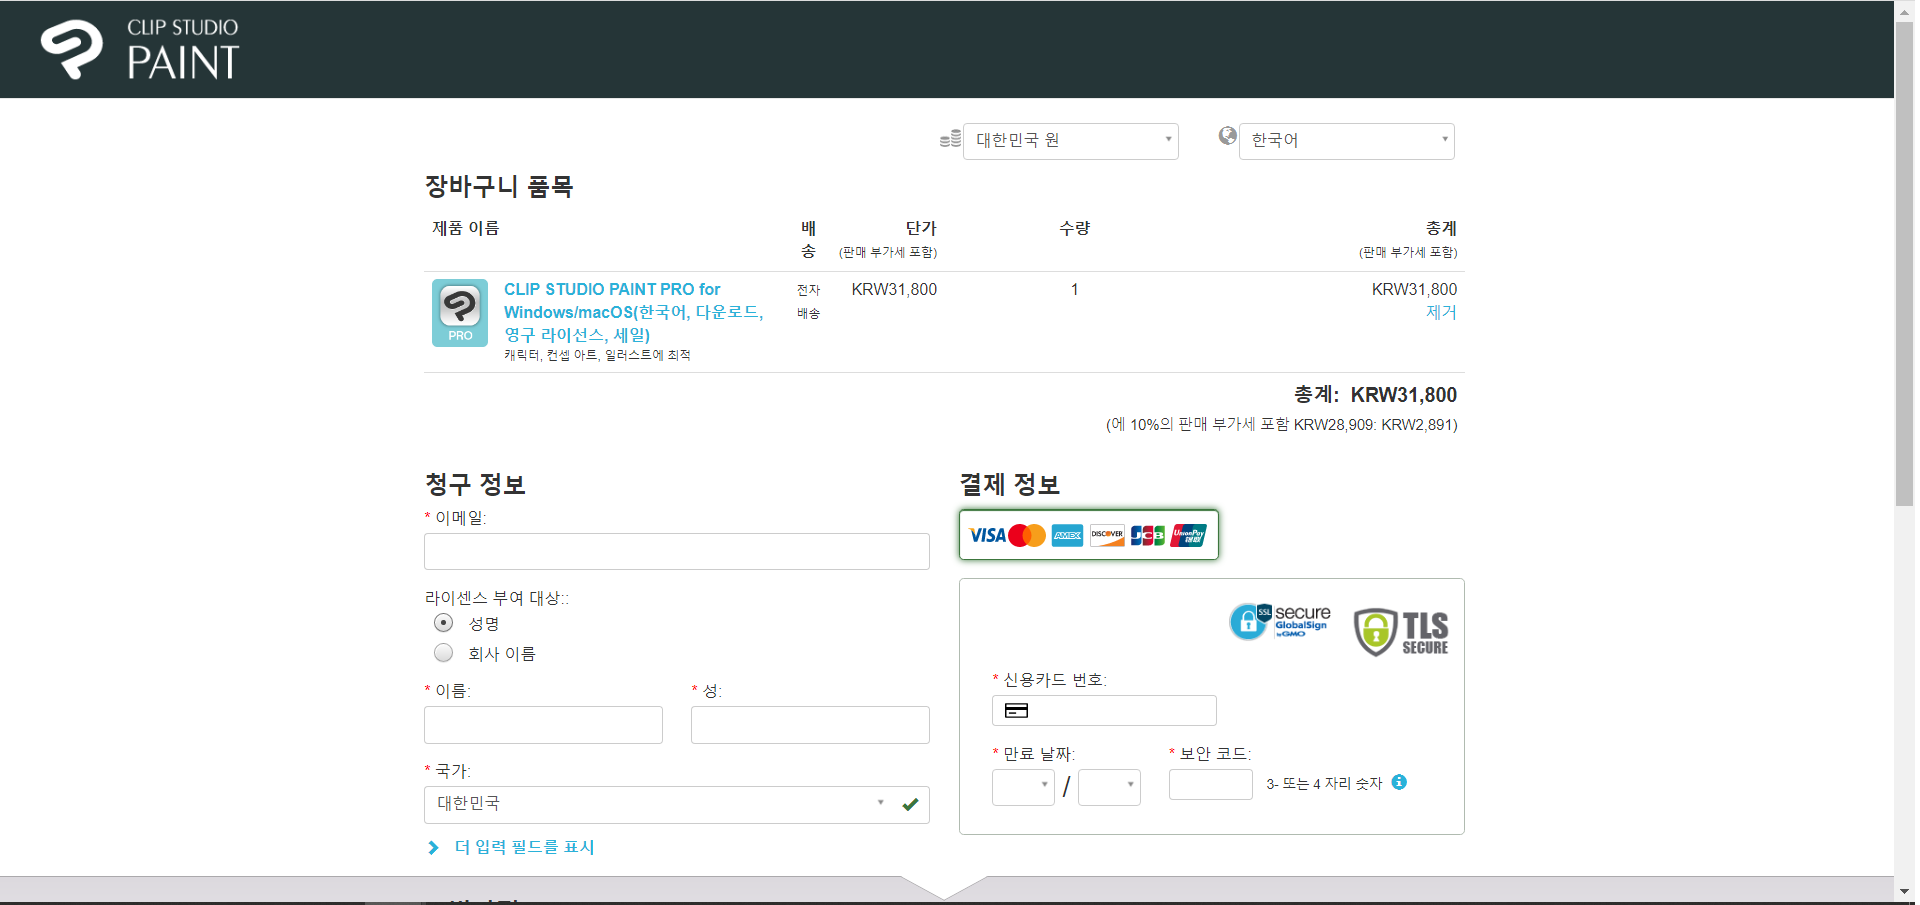
Task: Click the CLIP STUDIO PAINT PRO product thumbnail
Action: 460,313
